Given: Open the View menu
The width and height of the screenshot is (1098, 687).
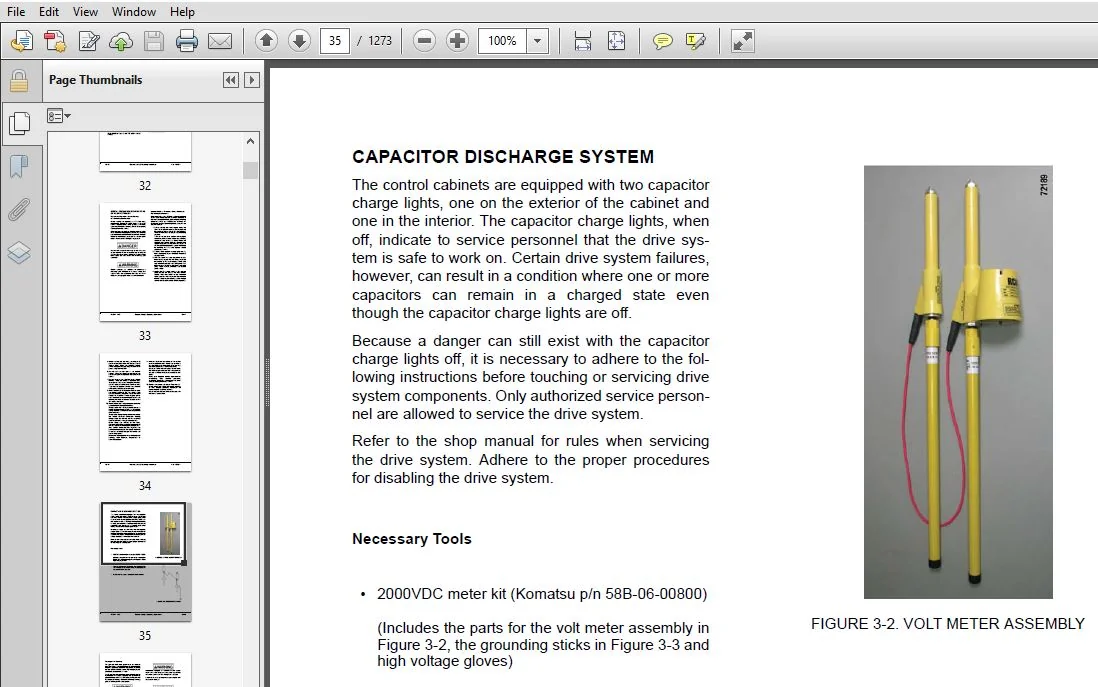Looking at the screenshot, I should coord(85,11).
